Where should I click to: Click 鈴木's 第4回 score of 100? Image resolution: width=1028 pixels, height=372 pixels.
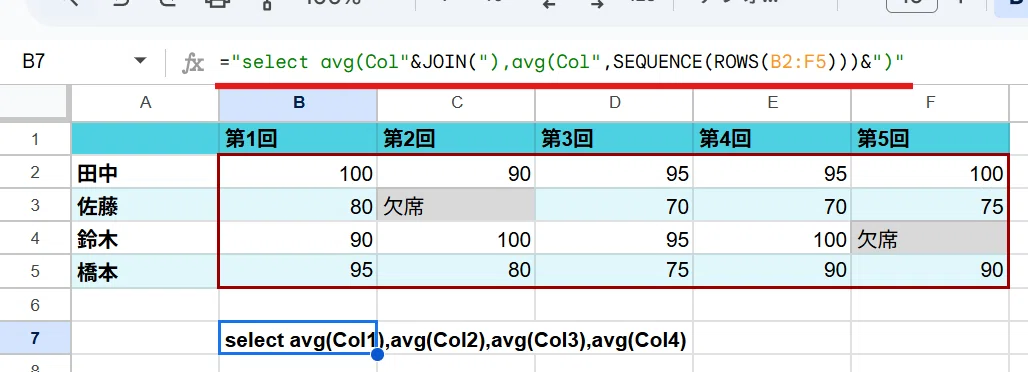point(772,239)
